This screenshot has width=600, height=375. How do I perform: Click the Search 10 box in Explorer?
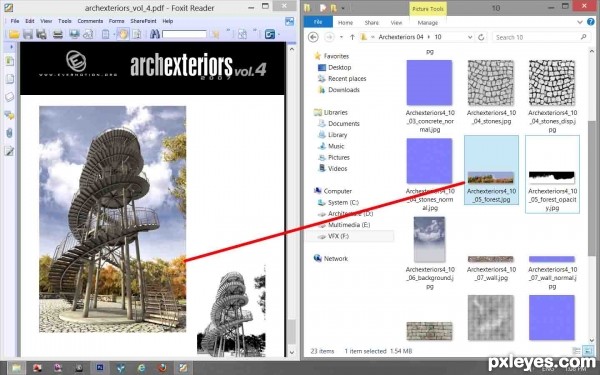pos(541,37)
